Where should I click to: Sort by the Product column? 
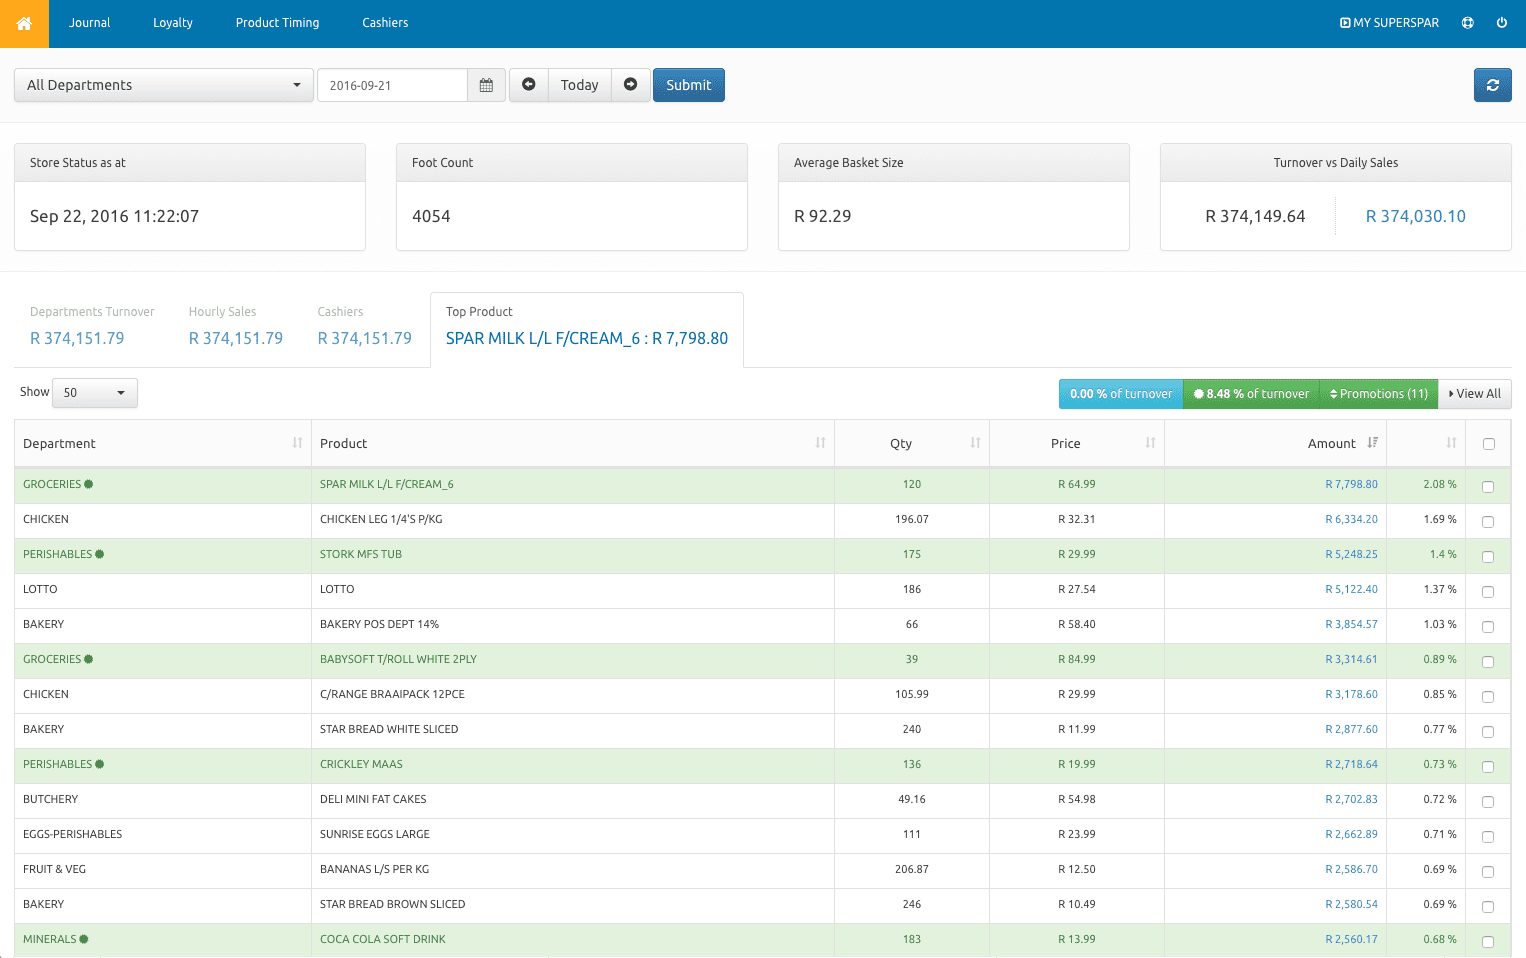pos(572,443)
